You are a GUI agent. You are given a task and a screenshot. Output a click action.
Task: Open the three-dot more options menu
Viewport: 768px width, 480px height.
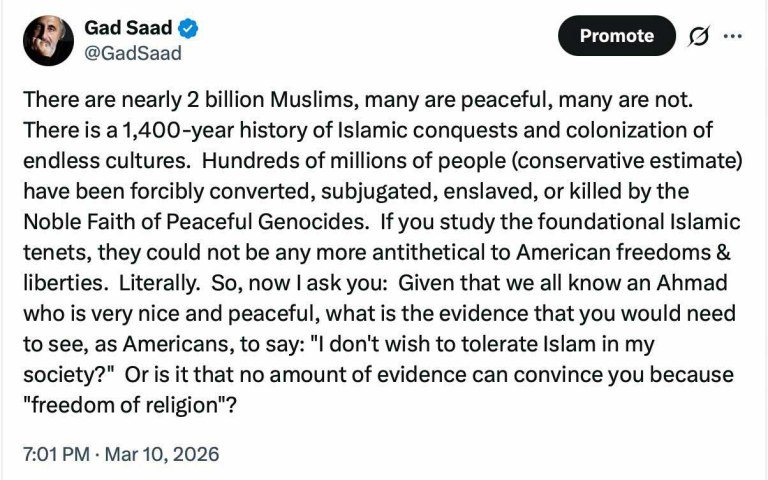click(733, 36)
